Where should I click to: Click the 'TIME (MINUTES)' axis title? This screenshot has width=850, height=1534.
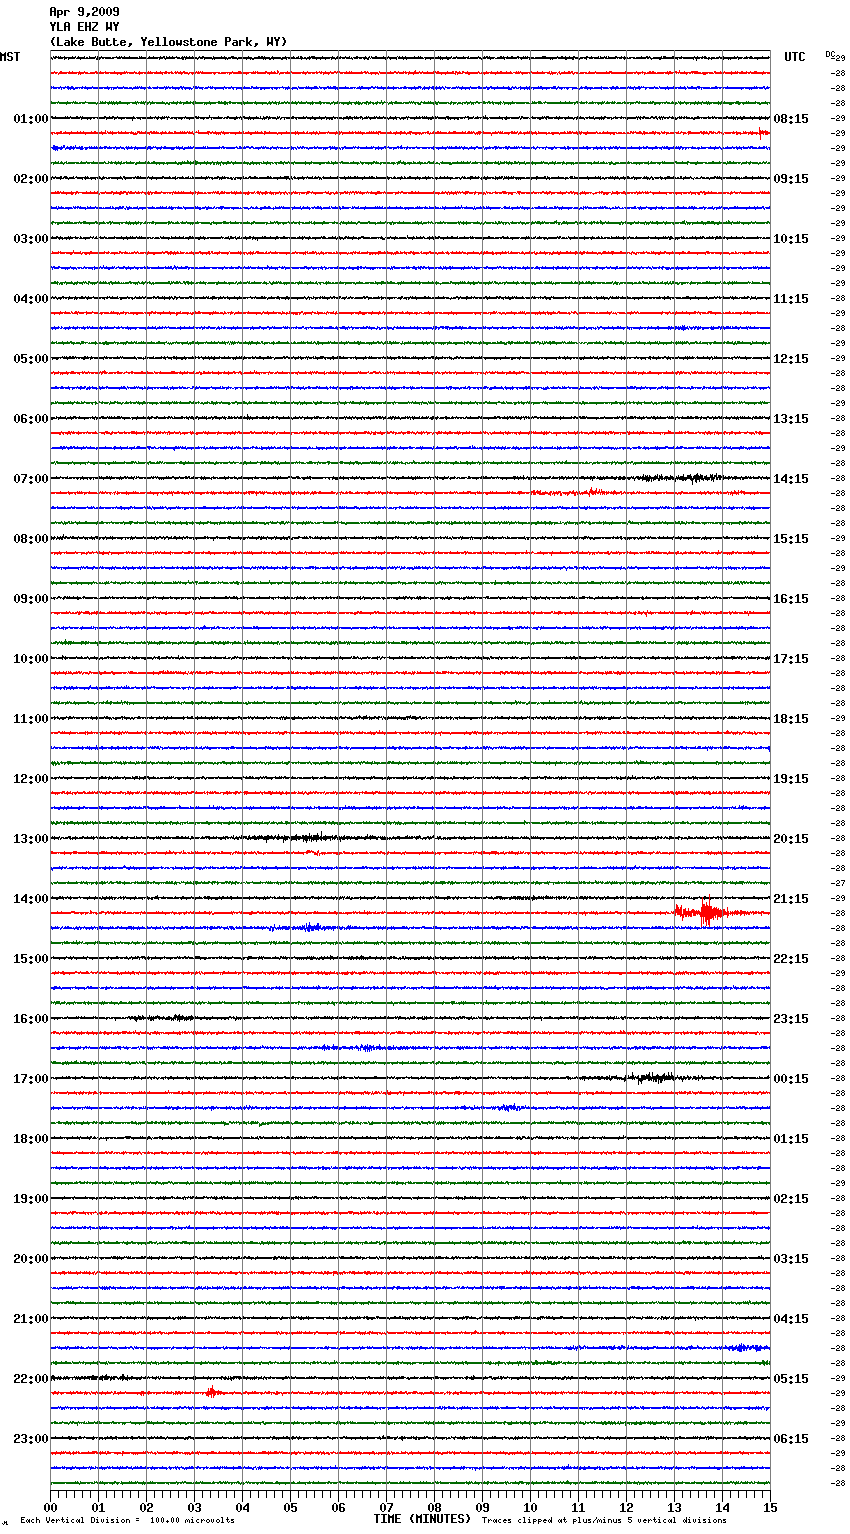(x=422, y=1519)
